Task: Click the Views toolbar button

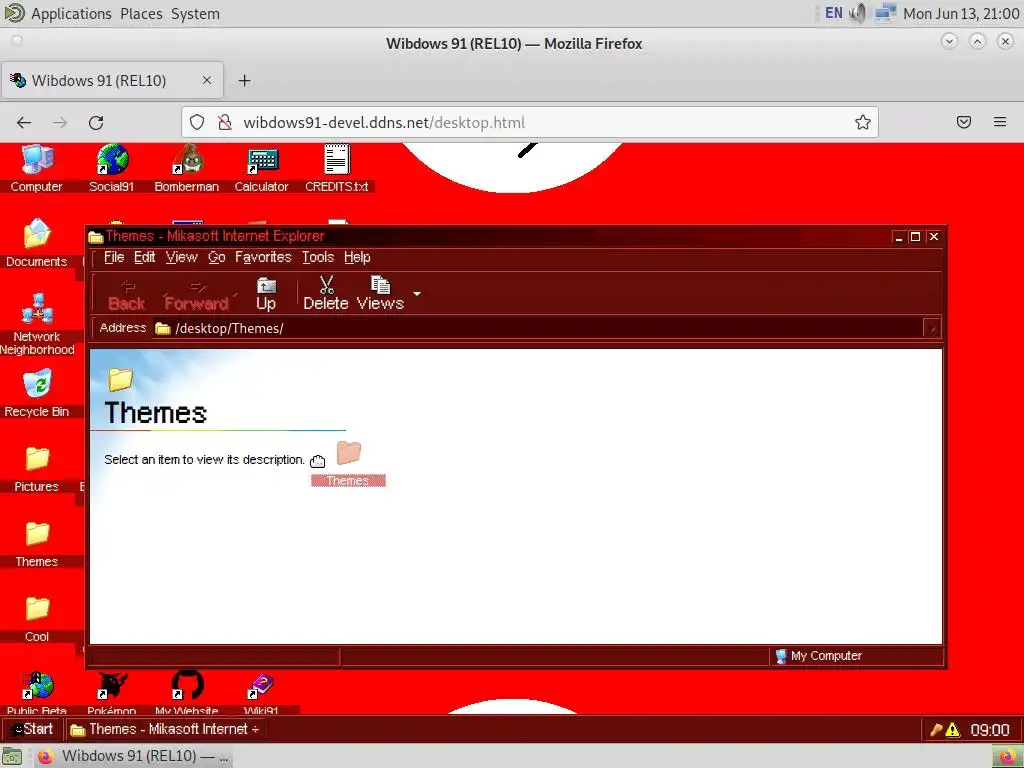Action: coord(380,293)
